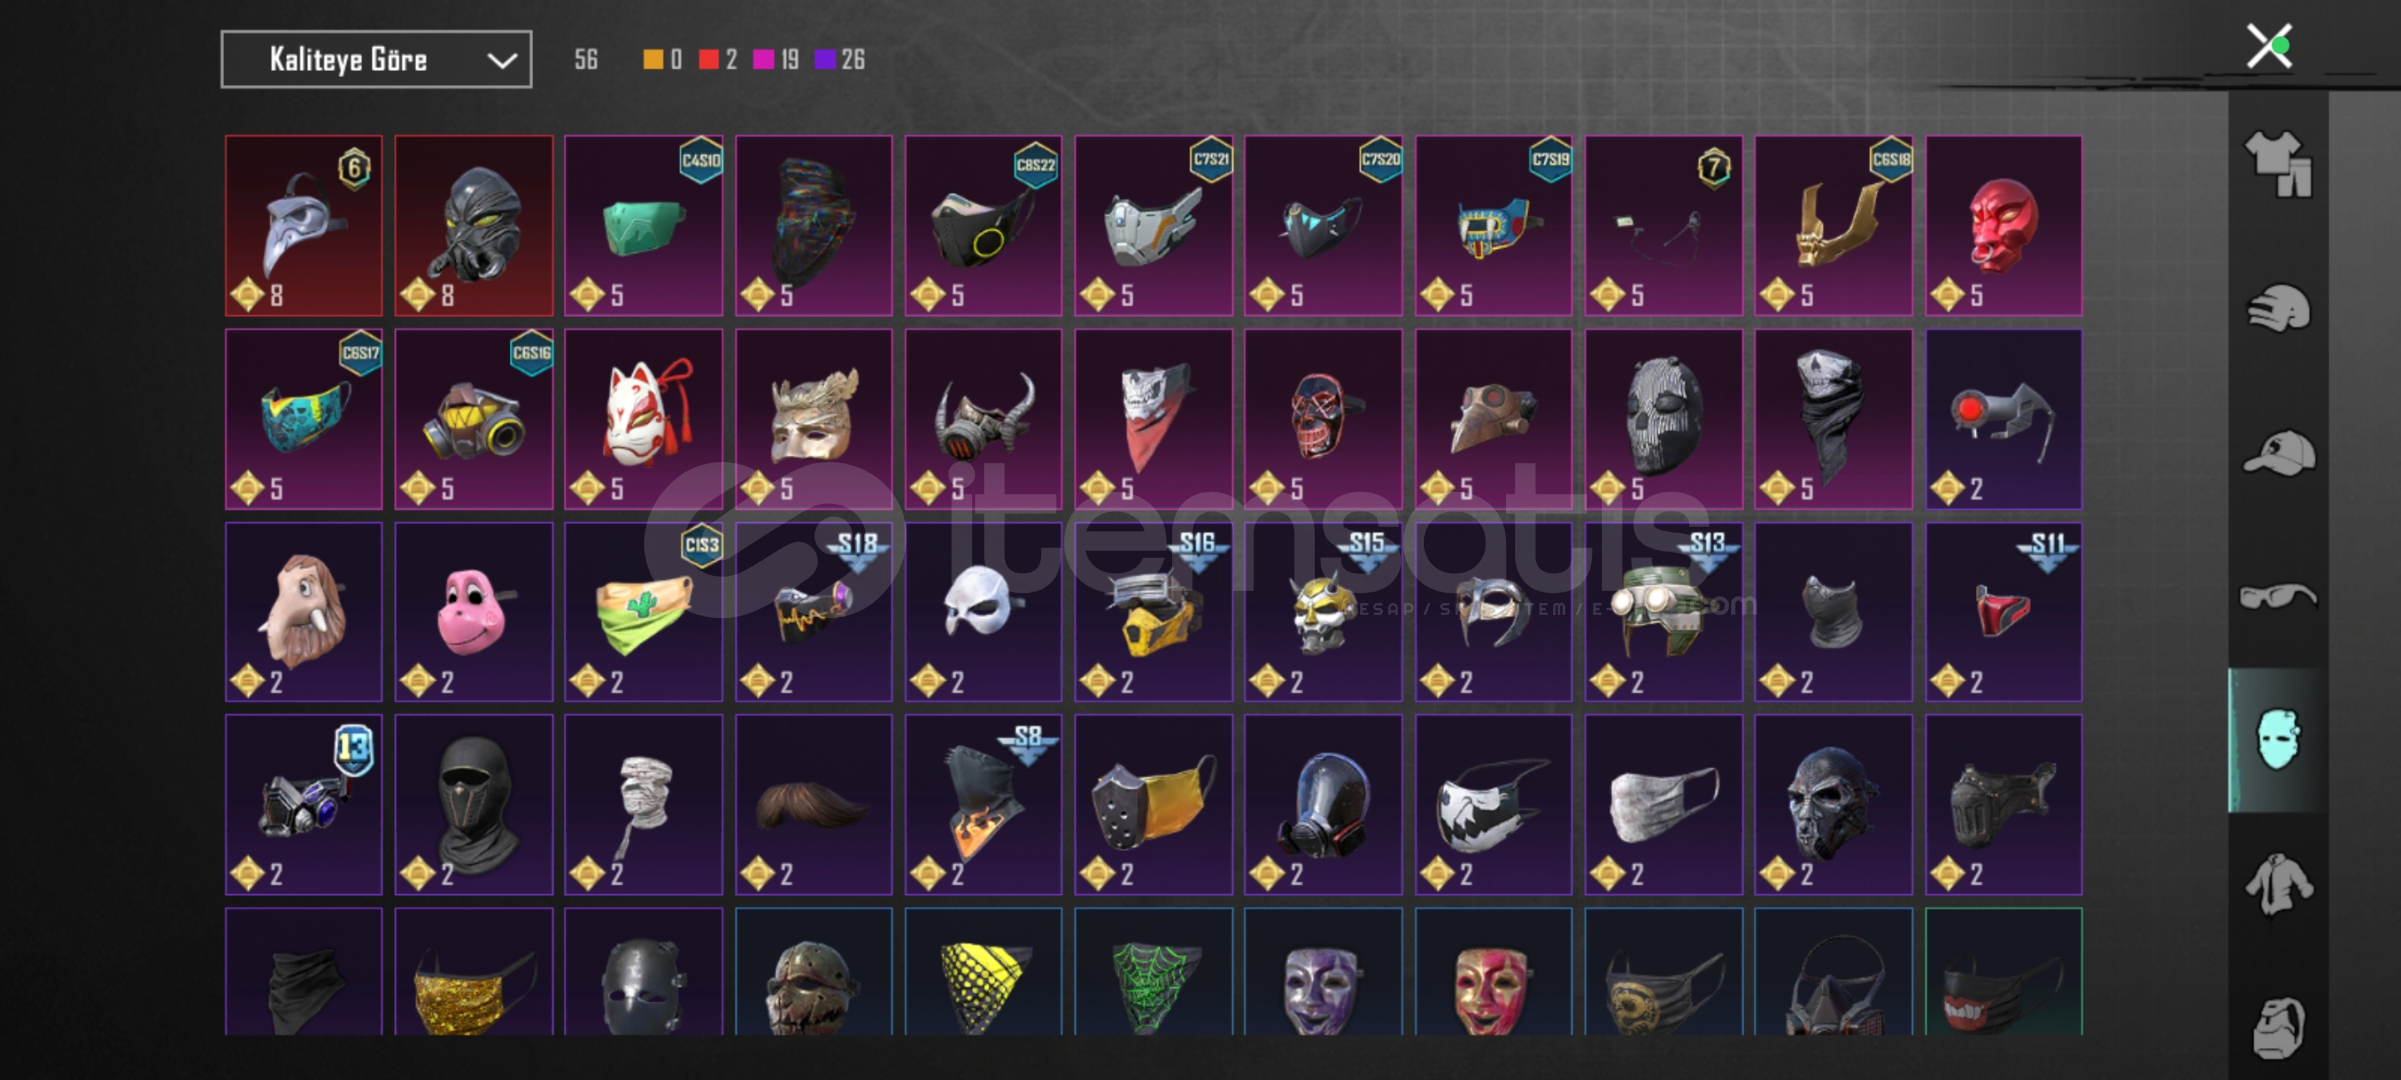Viewport: 2401px width, 1080px height.
Task: Expand sort options via chevron arrow
Action: 502,61
